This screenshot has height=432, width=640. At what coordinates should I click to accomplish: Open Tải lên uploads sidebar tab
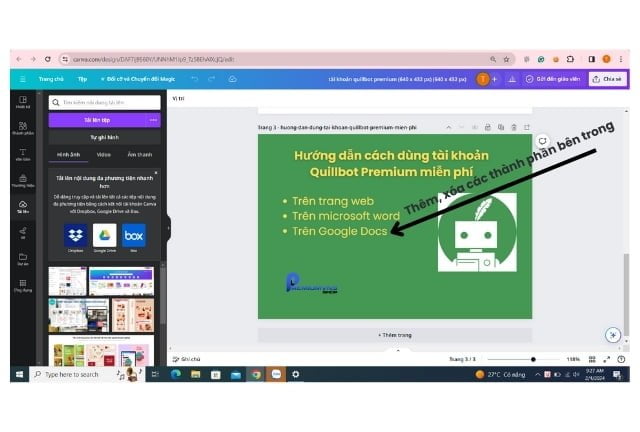pos(23,207)
